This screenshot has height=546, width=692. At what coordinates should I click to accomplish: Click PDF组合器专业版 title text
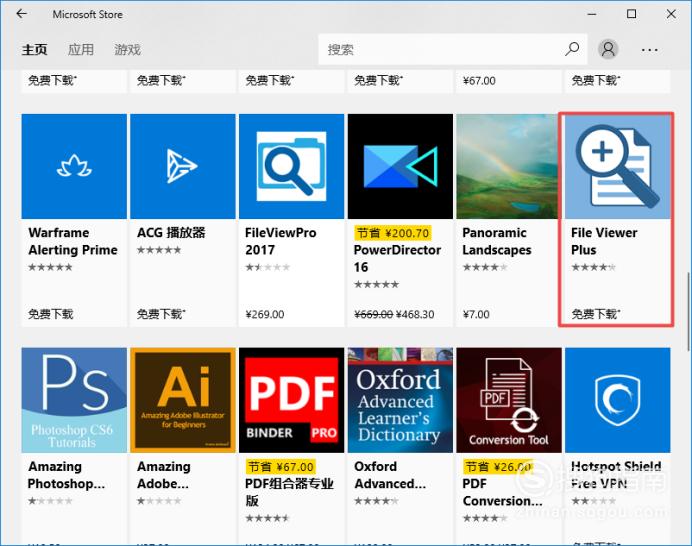coord(289,492)
